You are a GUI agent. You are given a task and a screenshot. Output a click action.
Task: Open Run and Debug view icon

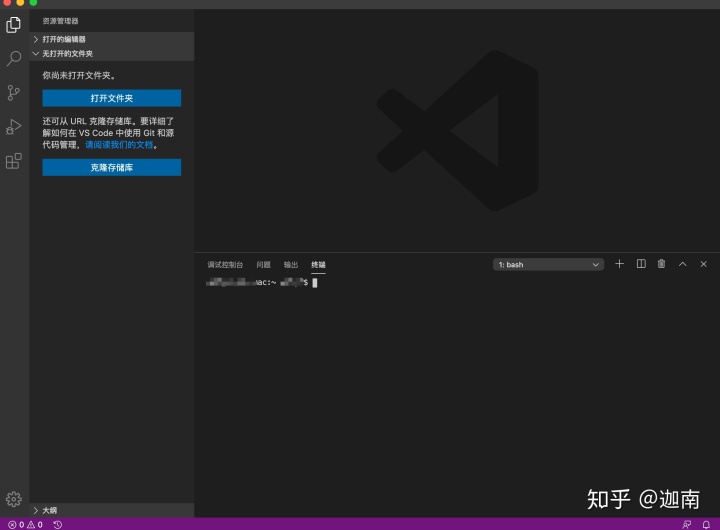point(14,127)
